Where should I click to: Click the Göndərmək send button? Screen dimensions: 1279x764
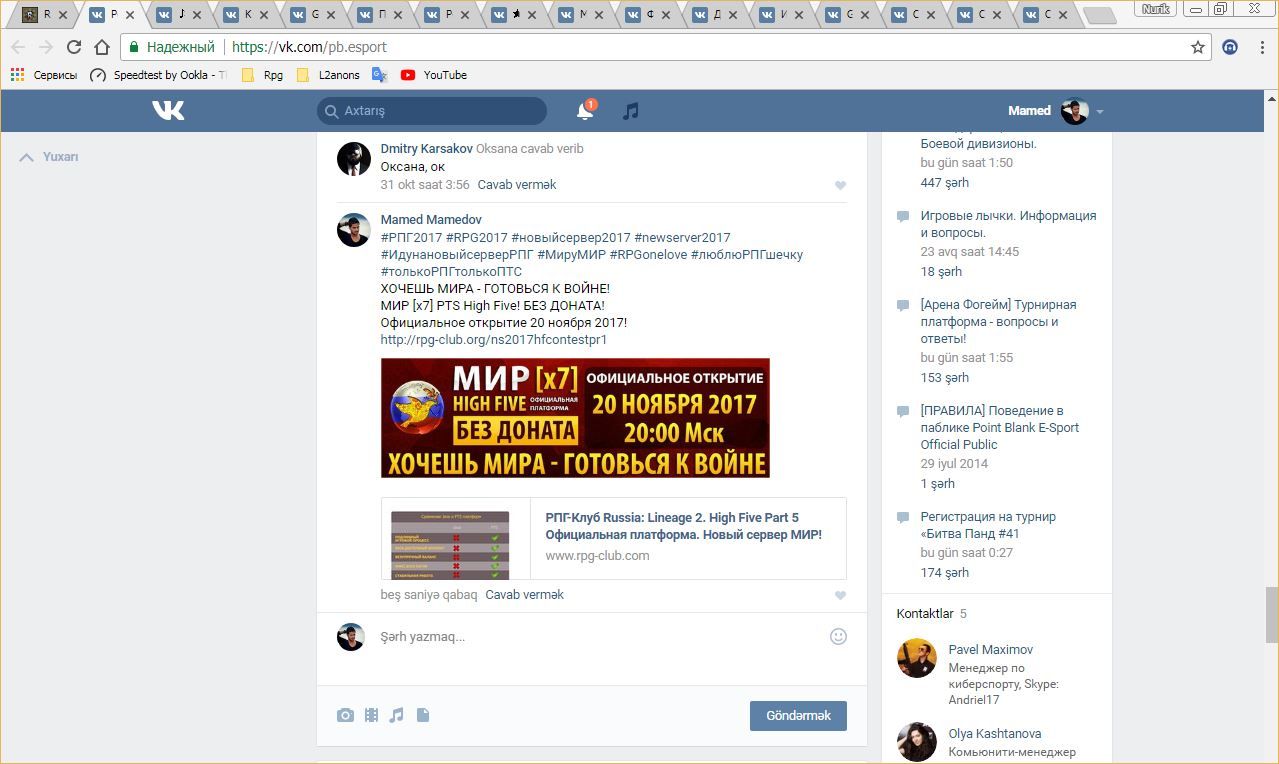click(798, 716)
